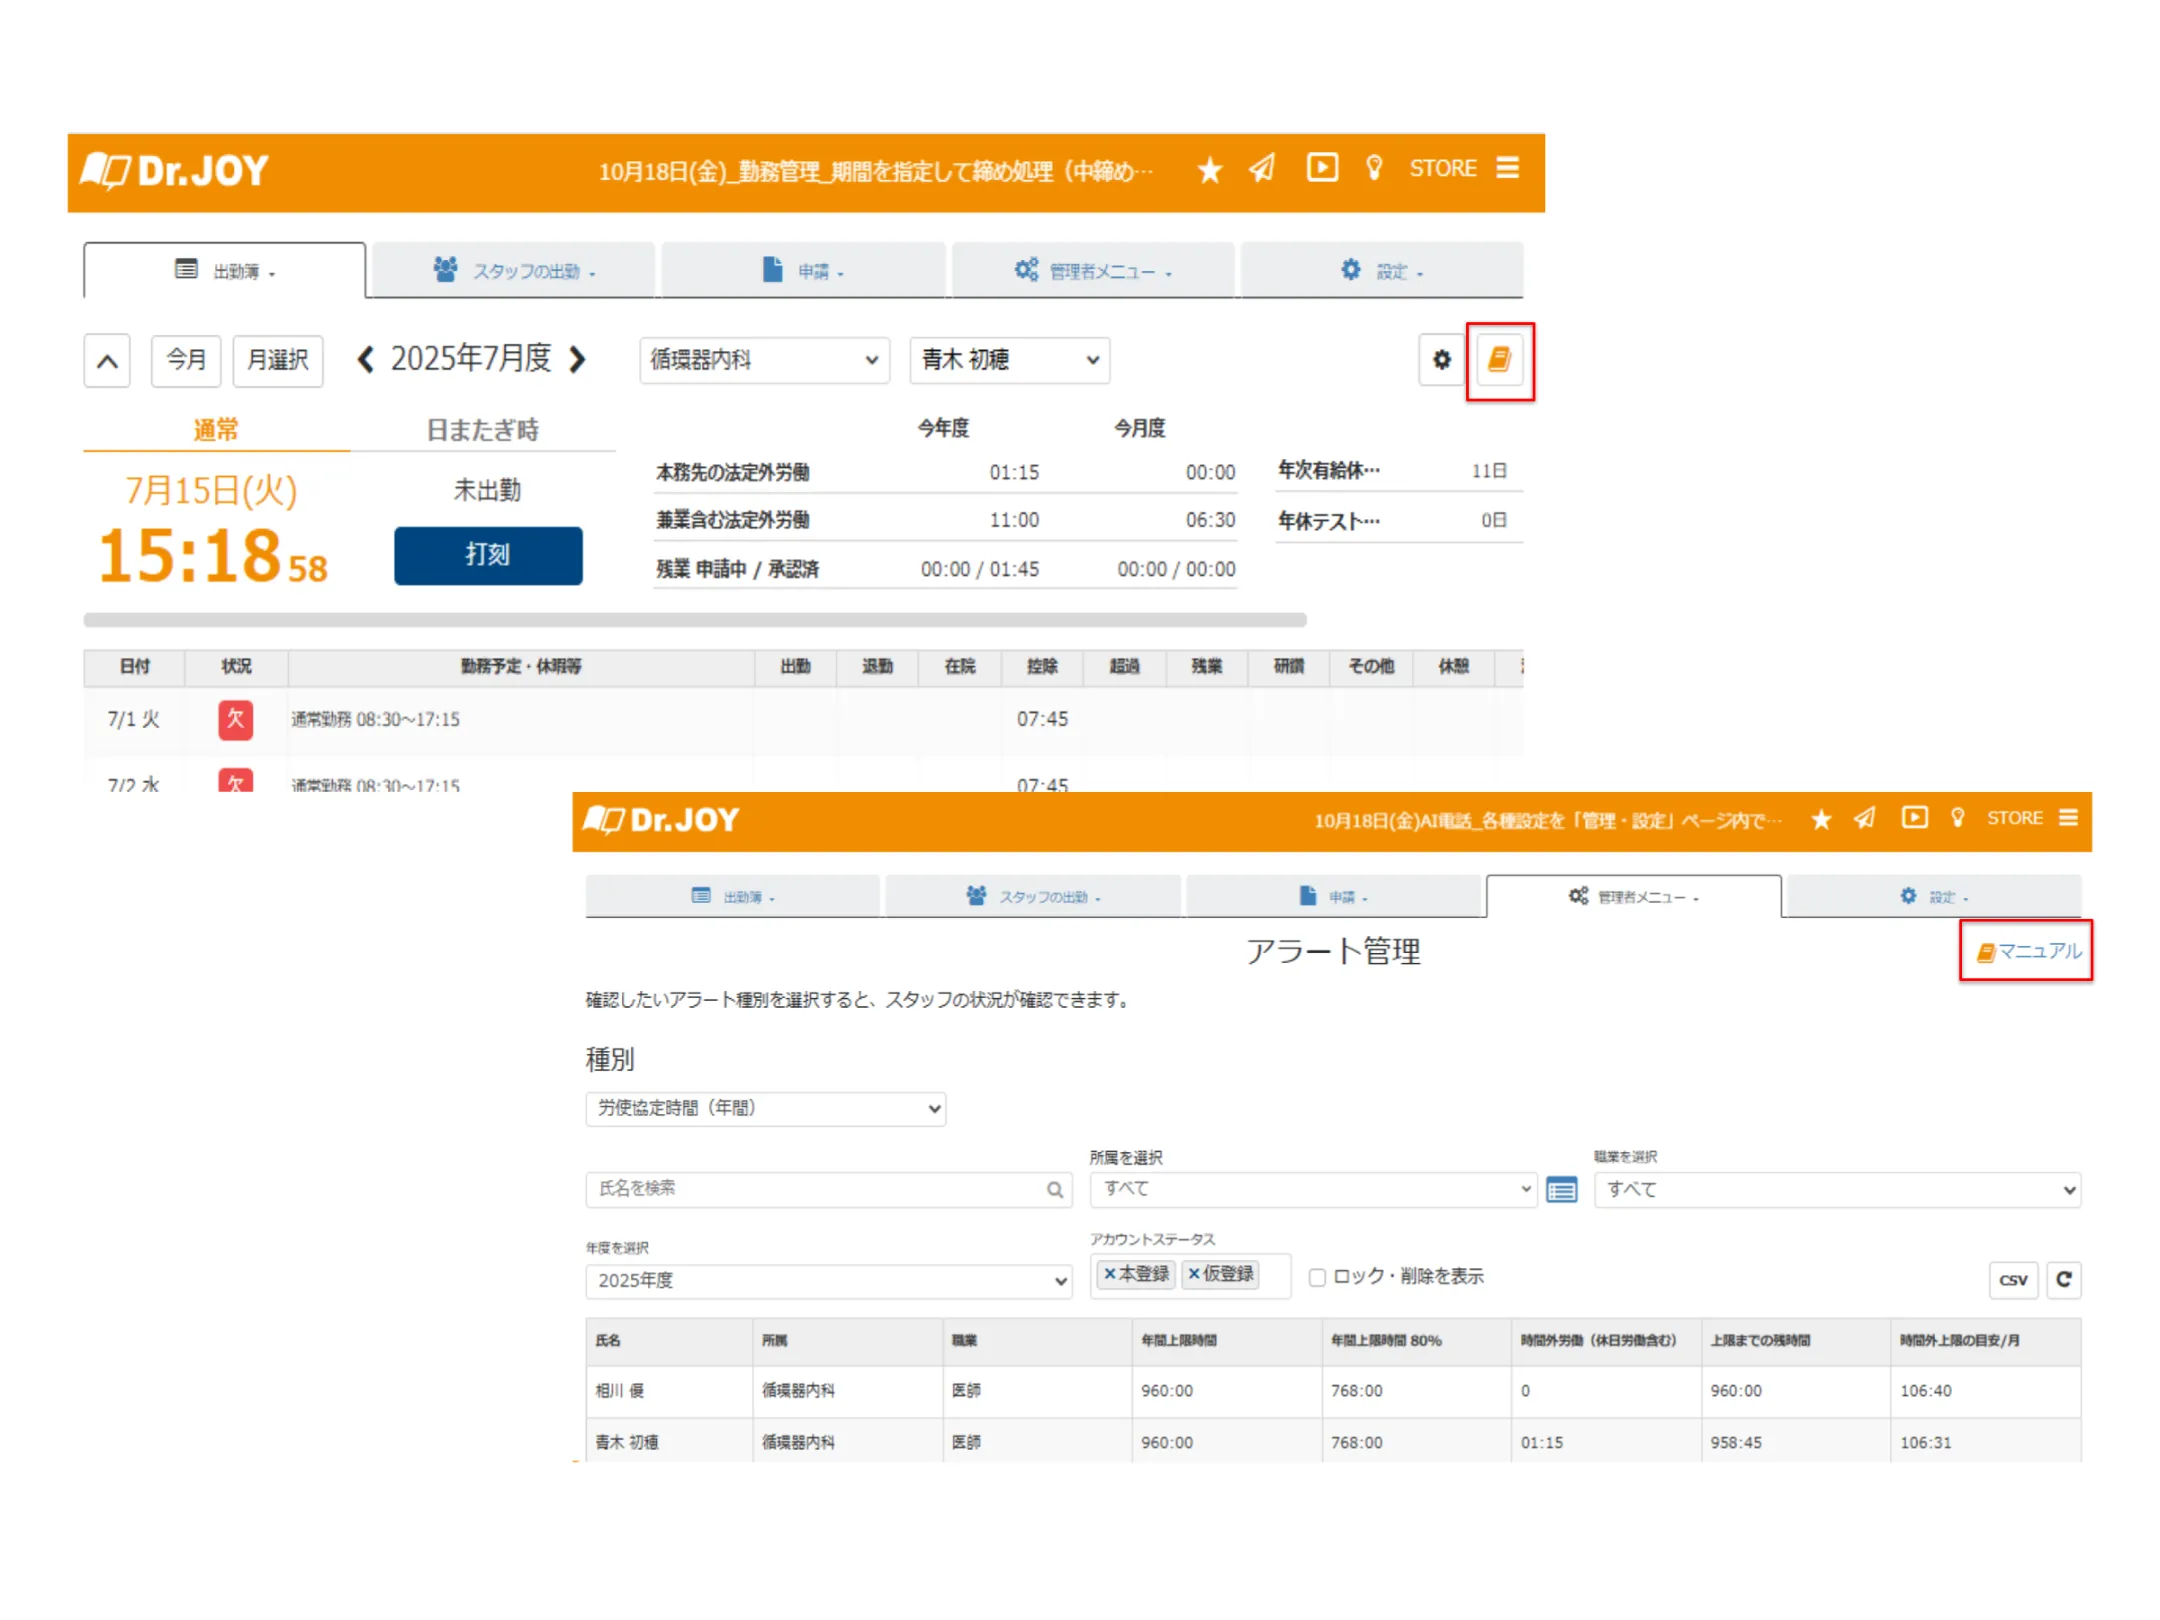Viewport: 2160px width, 1620px height.
Task: Click the refresh icon next to CSV
Action: pos(2063,1280)
